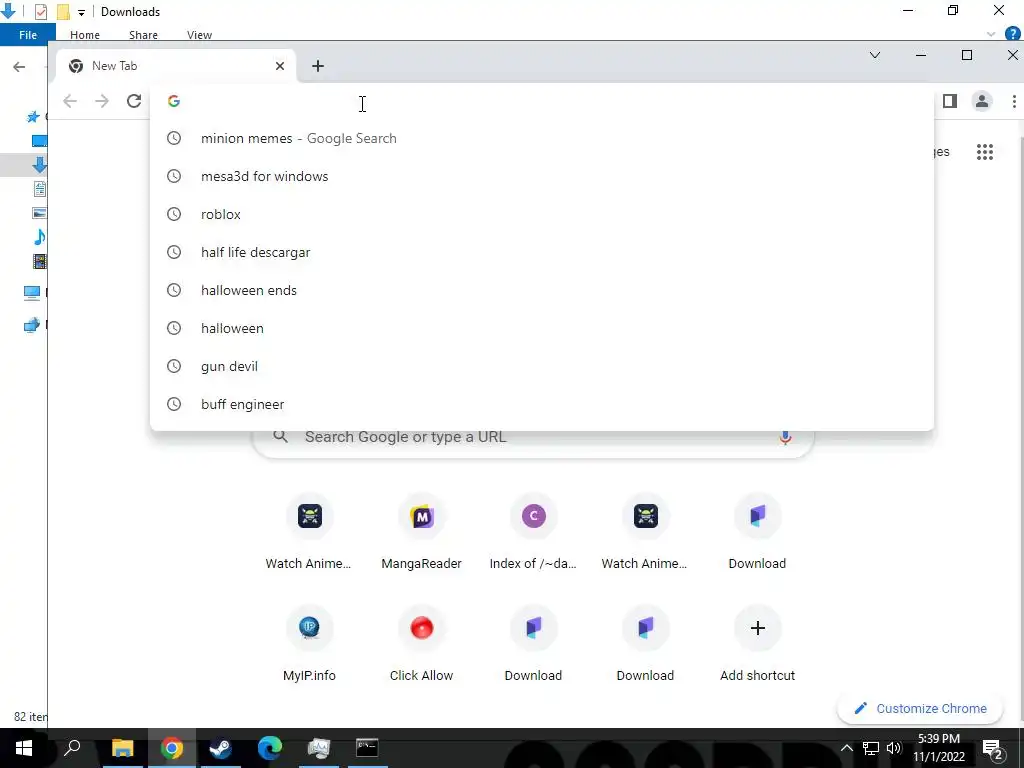Click the 'Search Google or type a URL' box
This screenshot has width=1024, height=768.
pyautogui.click(x=533, y=437)
